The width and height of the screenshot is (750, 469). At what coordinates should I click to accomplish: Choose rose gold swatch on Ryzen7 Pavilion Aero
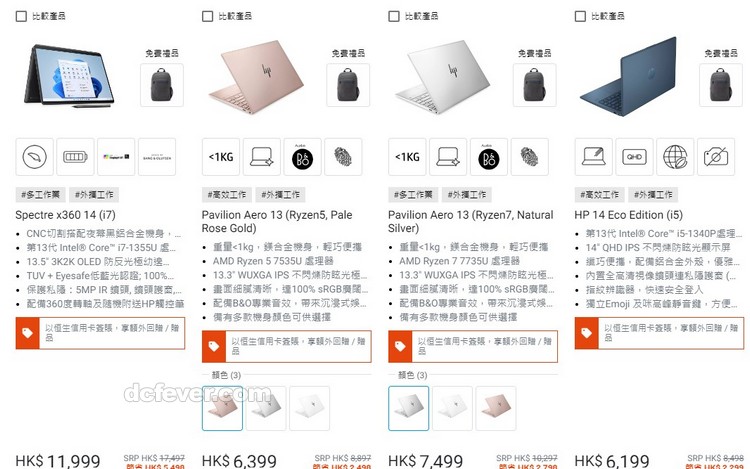(x=496, y=408)
